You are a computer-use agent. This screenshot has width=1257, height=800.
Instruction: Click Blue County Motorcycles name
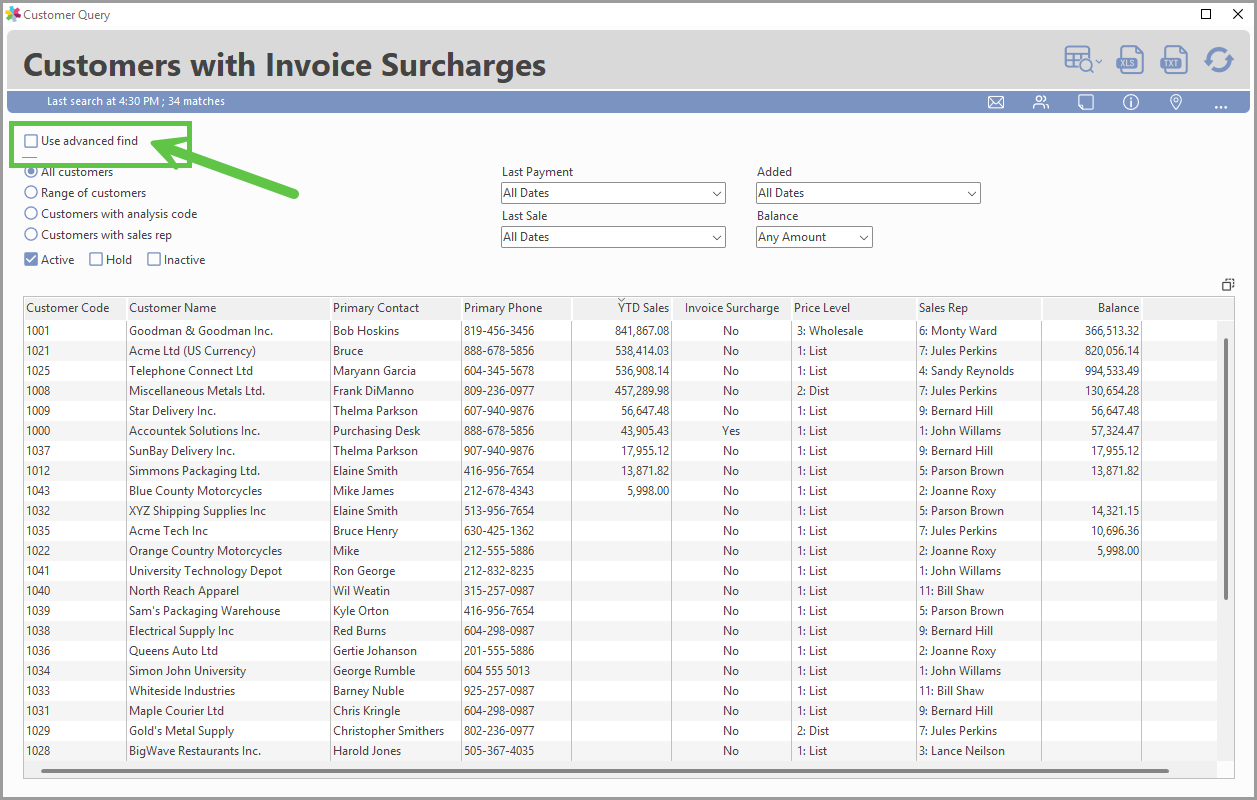[195, 491]
